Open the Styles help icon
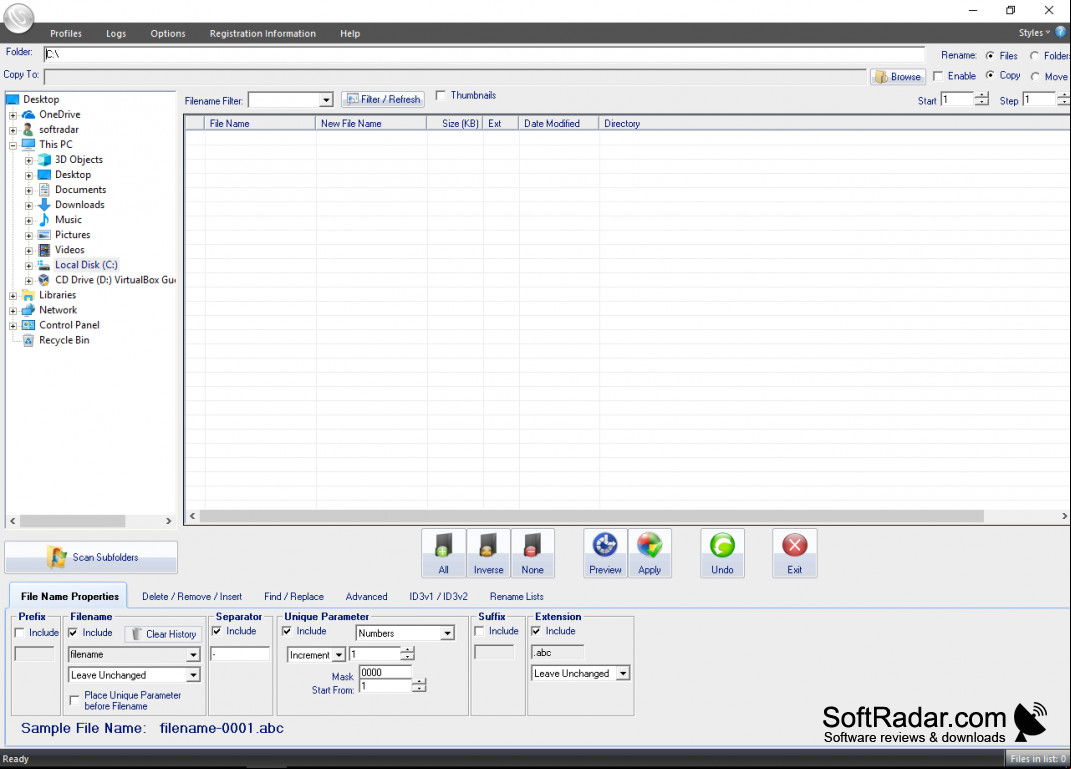 (1061, 32)
